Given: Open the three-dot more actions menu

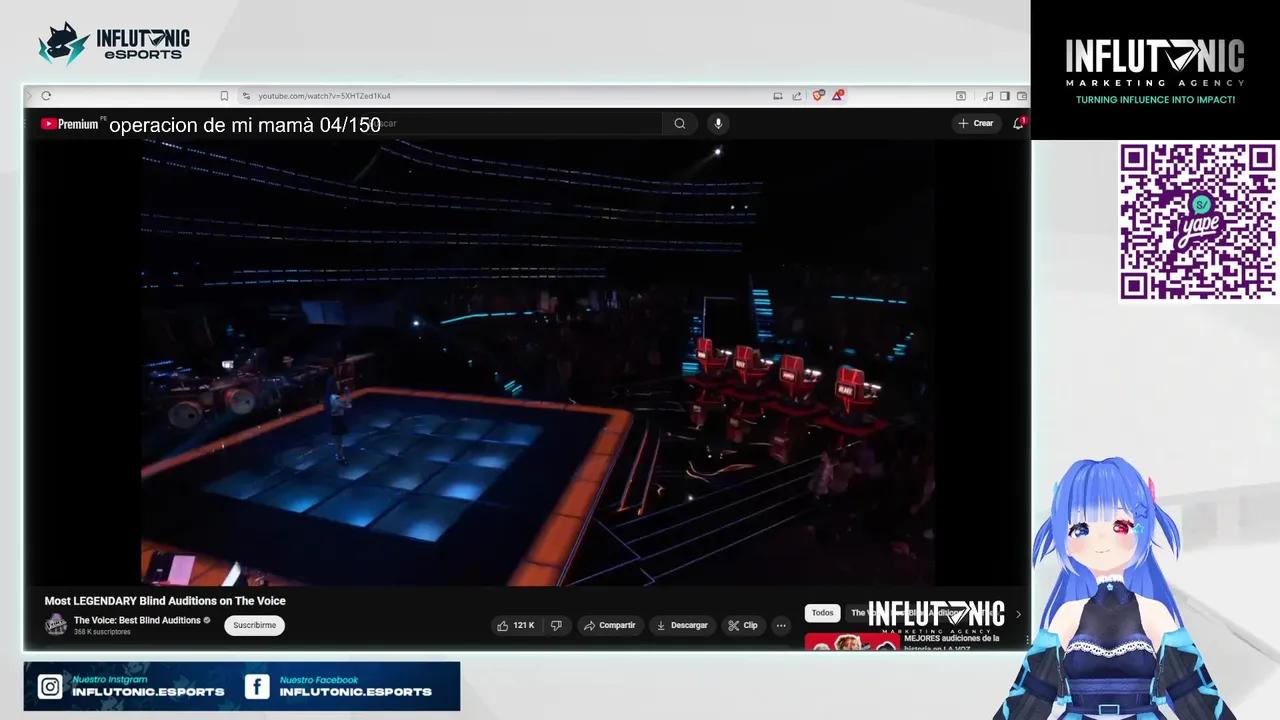Looking at the screenshot, I should pos(781,625).
